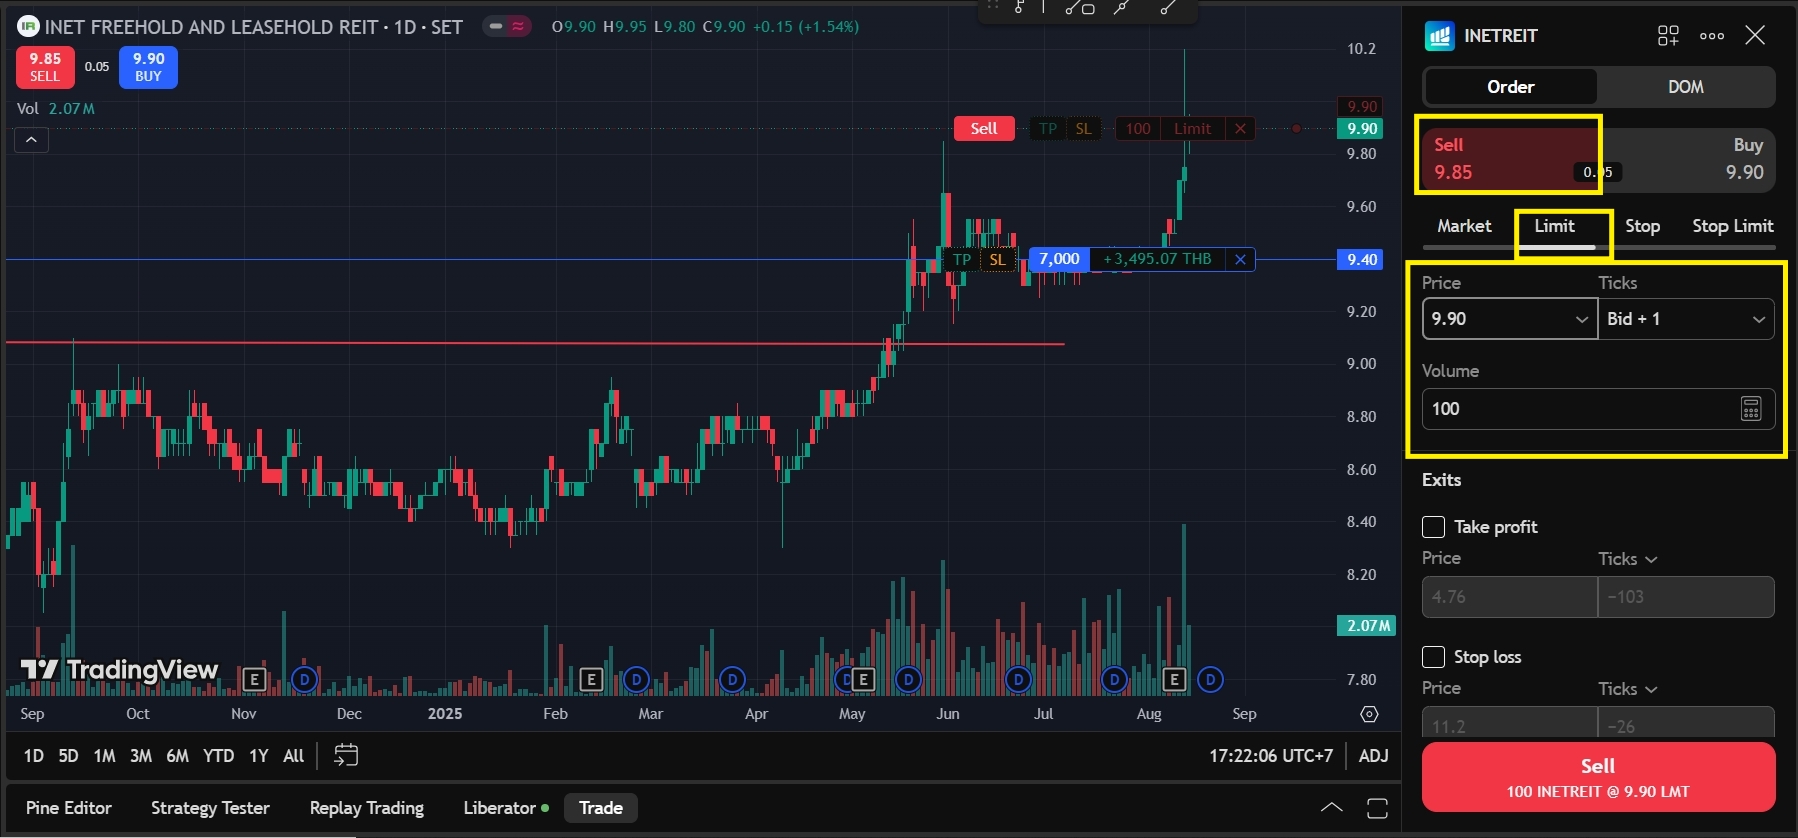Image resolution: width=1798 pixels, height=838 pixels.
Task: Click dividend D marker in early April
Action: (733, 680)
